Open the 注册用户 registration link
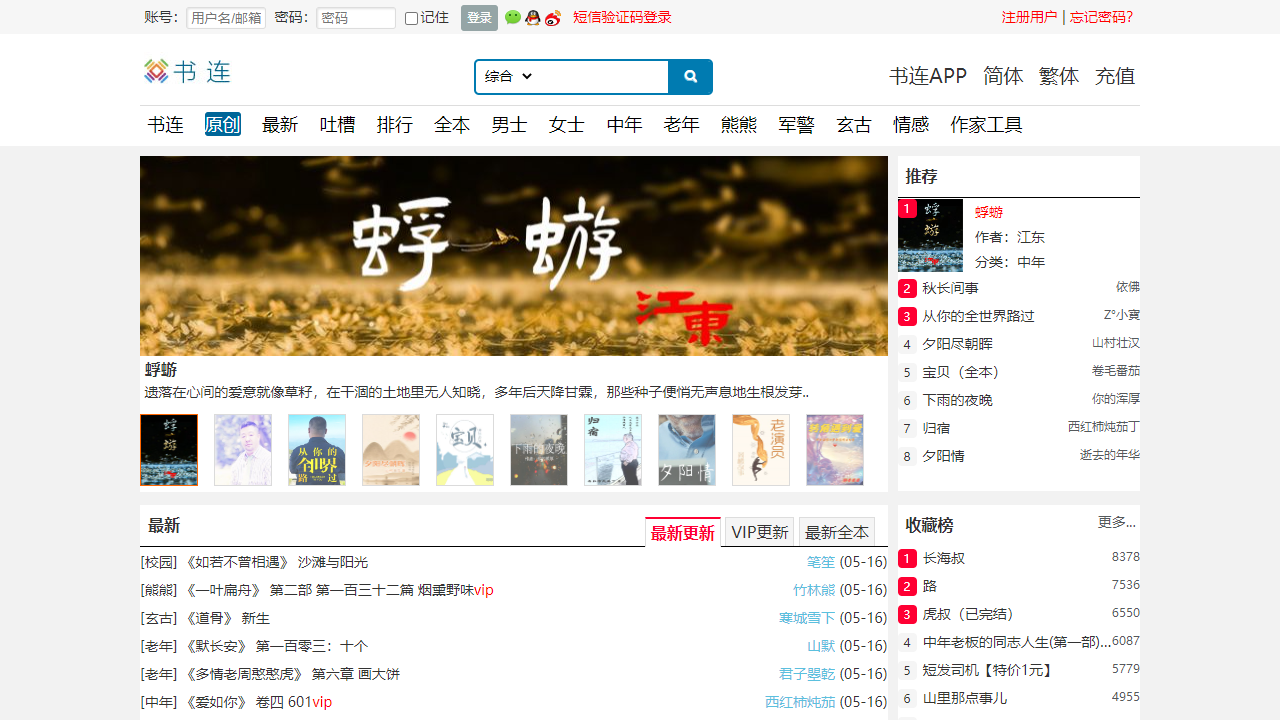The height and width of the screenshot is (720, 1280). tap(1029, 17)
